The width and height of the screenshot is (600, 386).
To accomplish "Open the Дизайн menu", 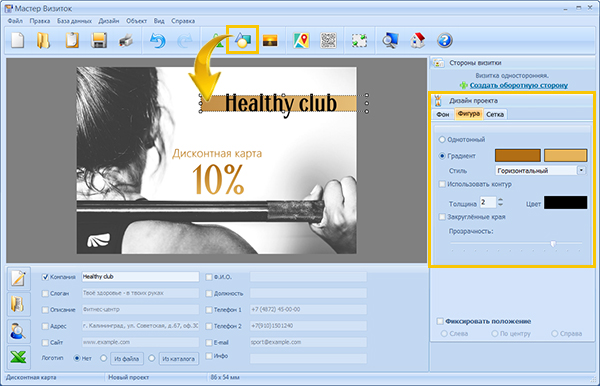I will click(109, 21).
